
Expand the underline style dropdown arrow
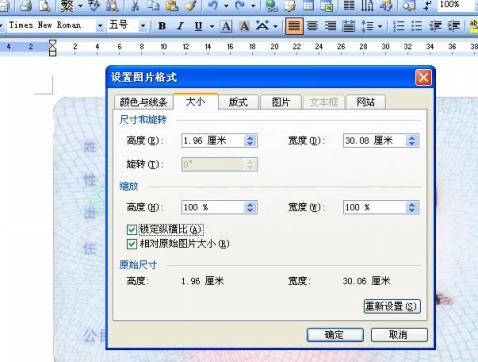pos(212,26)
